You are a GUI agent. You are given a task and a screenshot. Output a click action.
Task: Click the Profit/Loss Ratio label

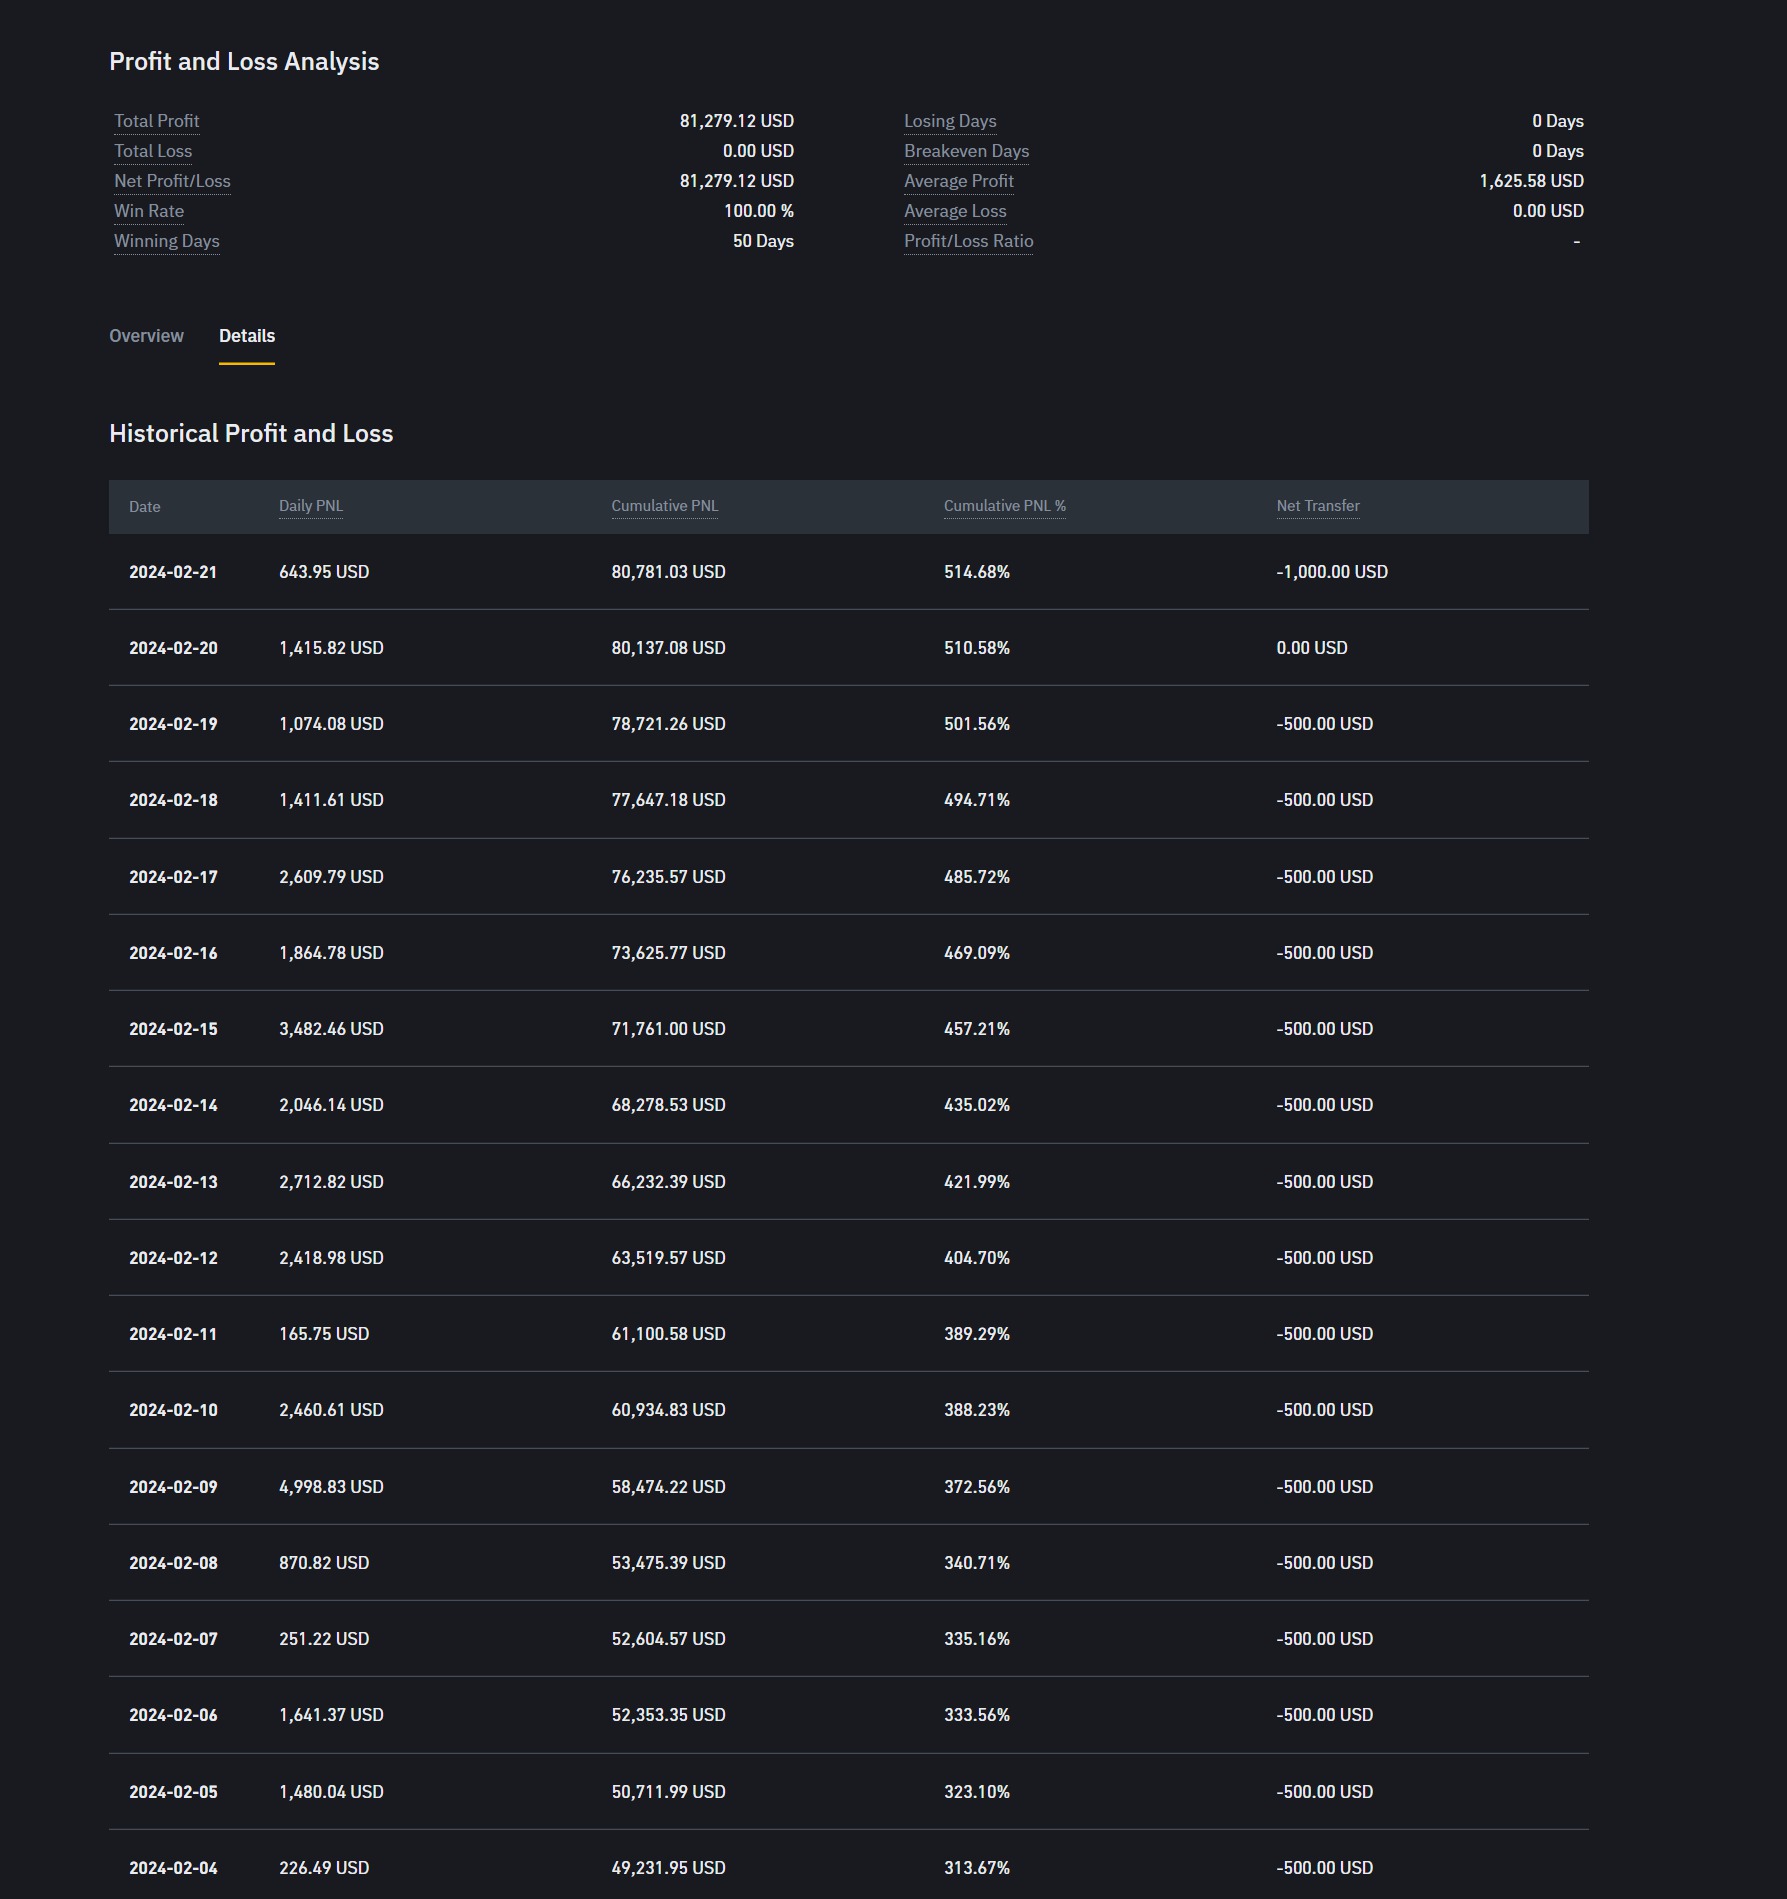coord(969,241)
